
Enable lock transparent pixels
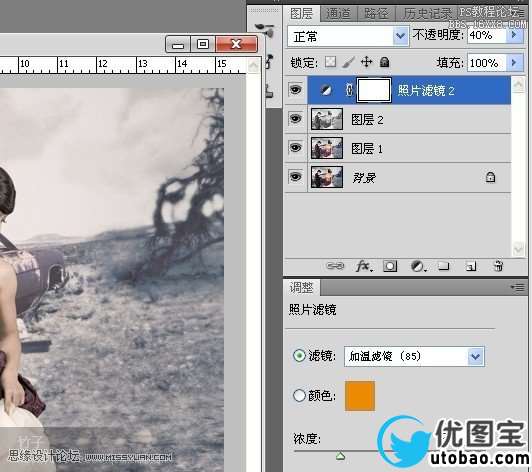330,62
